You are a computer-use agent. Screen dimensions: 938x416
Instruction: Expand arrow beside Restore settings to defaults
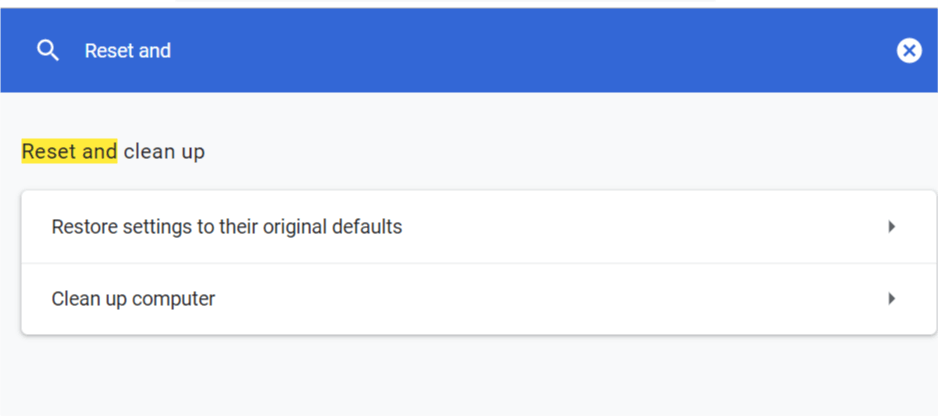[x=892, y=226]
